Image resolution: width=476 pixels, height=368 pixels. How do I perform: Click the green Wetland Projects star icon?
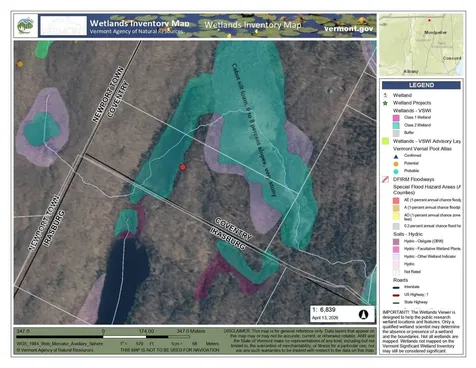click(x=385, y=103)
